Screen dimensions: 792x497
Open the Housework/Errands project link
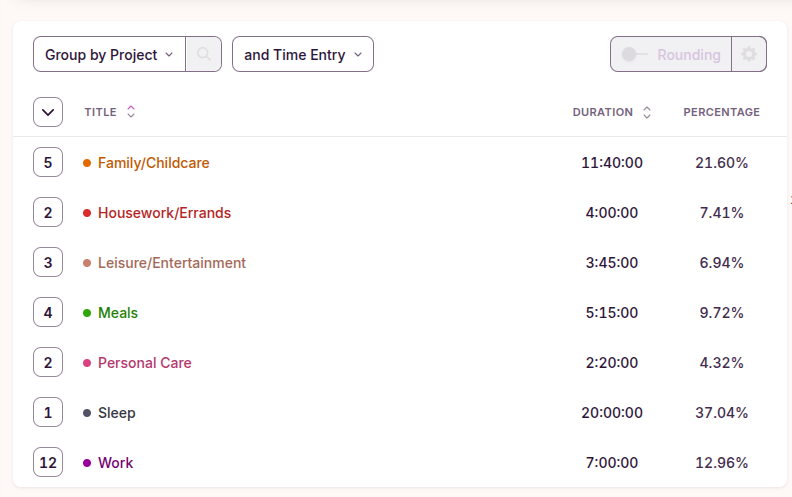(x=164, y=212)
